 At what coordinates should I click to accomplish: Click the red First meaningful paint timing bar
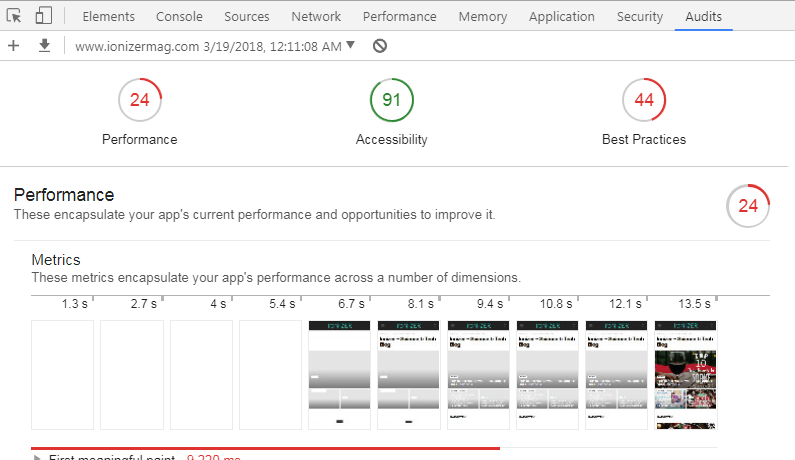pyautogui.click(x=265, y=448)
